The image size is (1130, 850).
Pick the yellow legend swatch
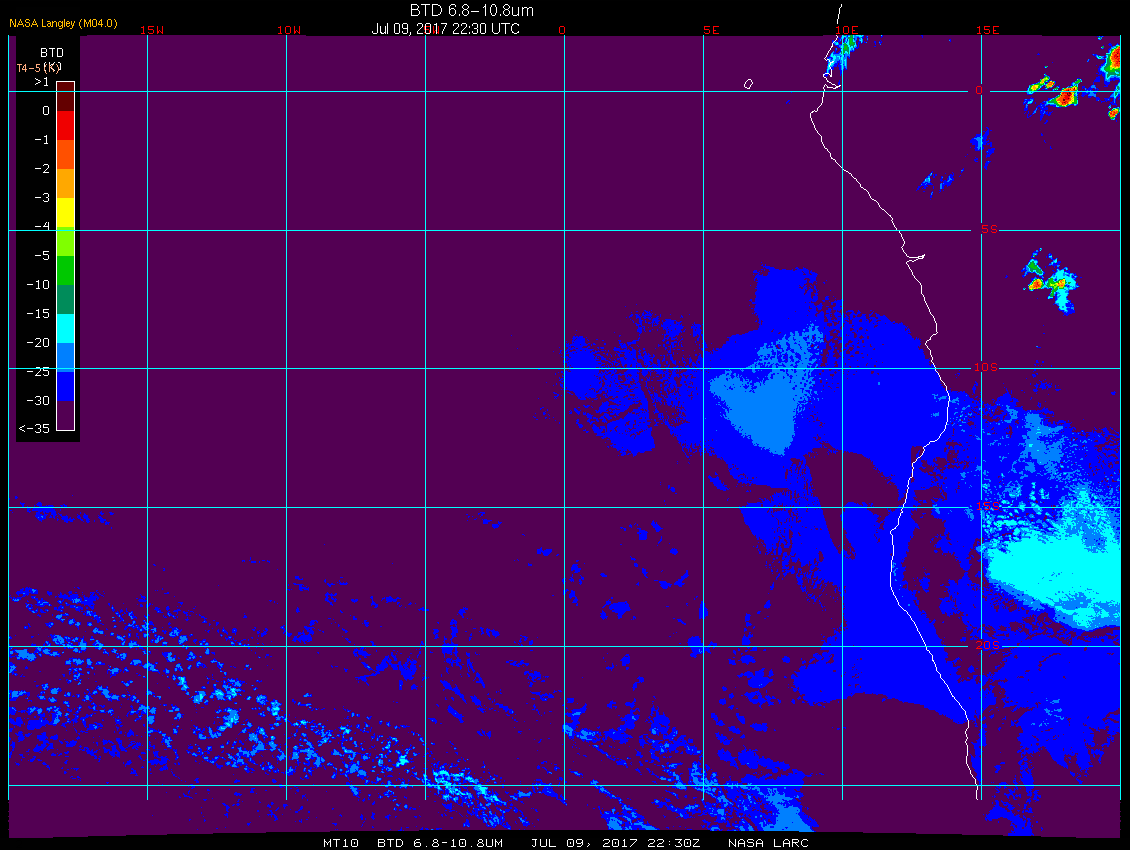tap(66, 213)
